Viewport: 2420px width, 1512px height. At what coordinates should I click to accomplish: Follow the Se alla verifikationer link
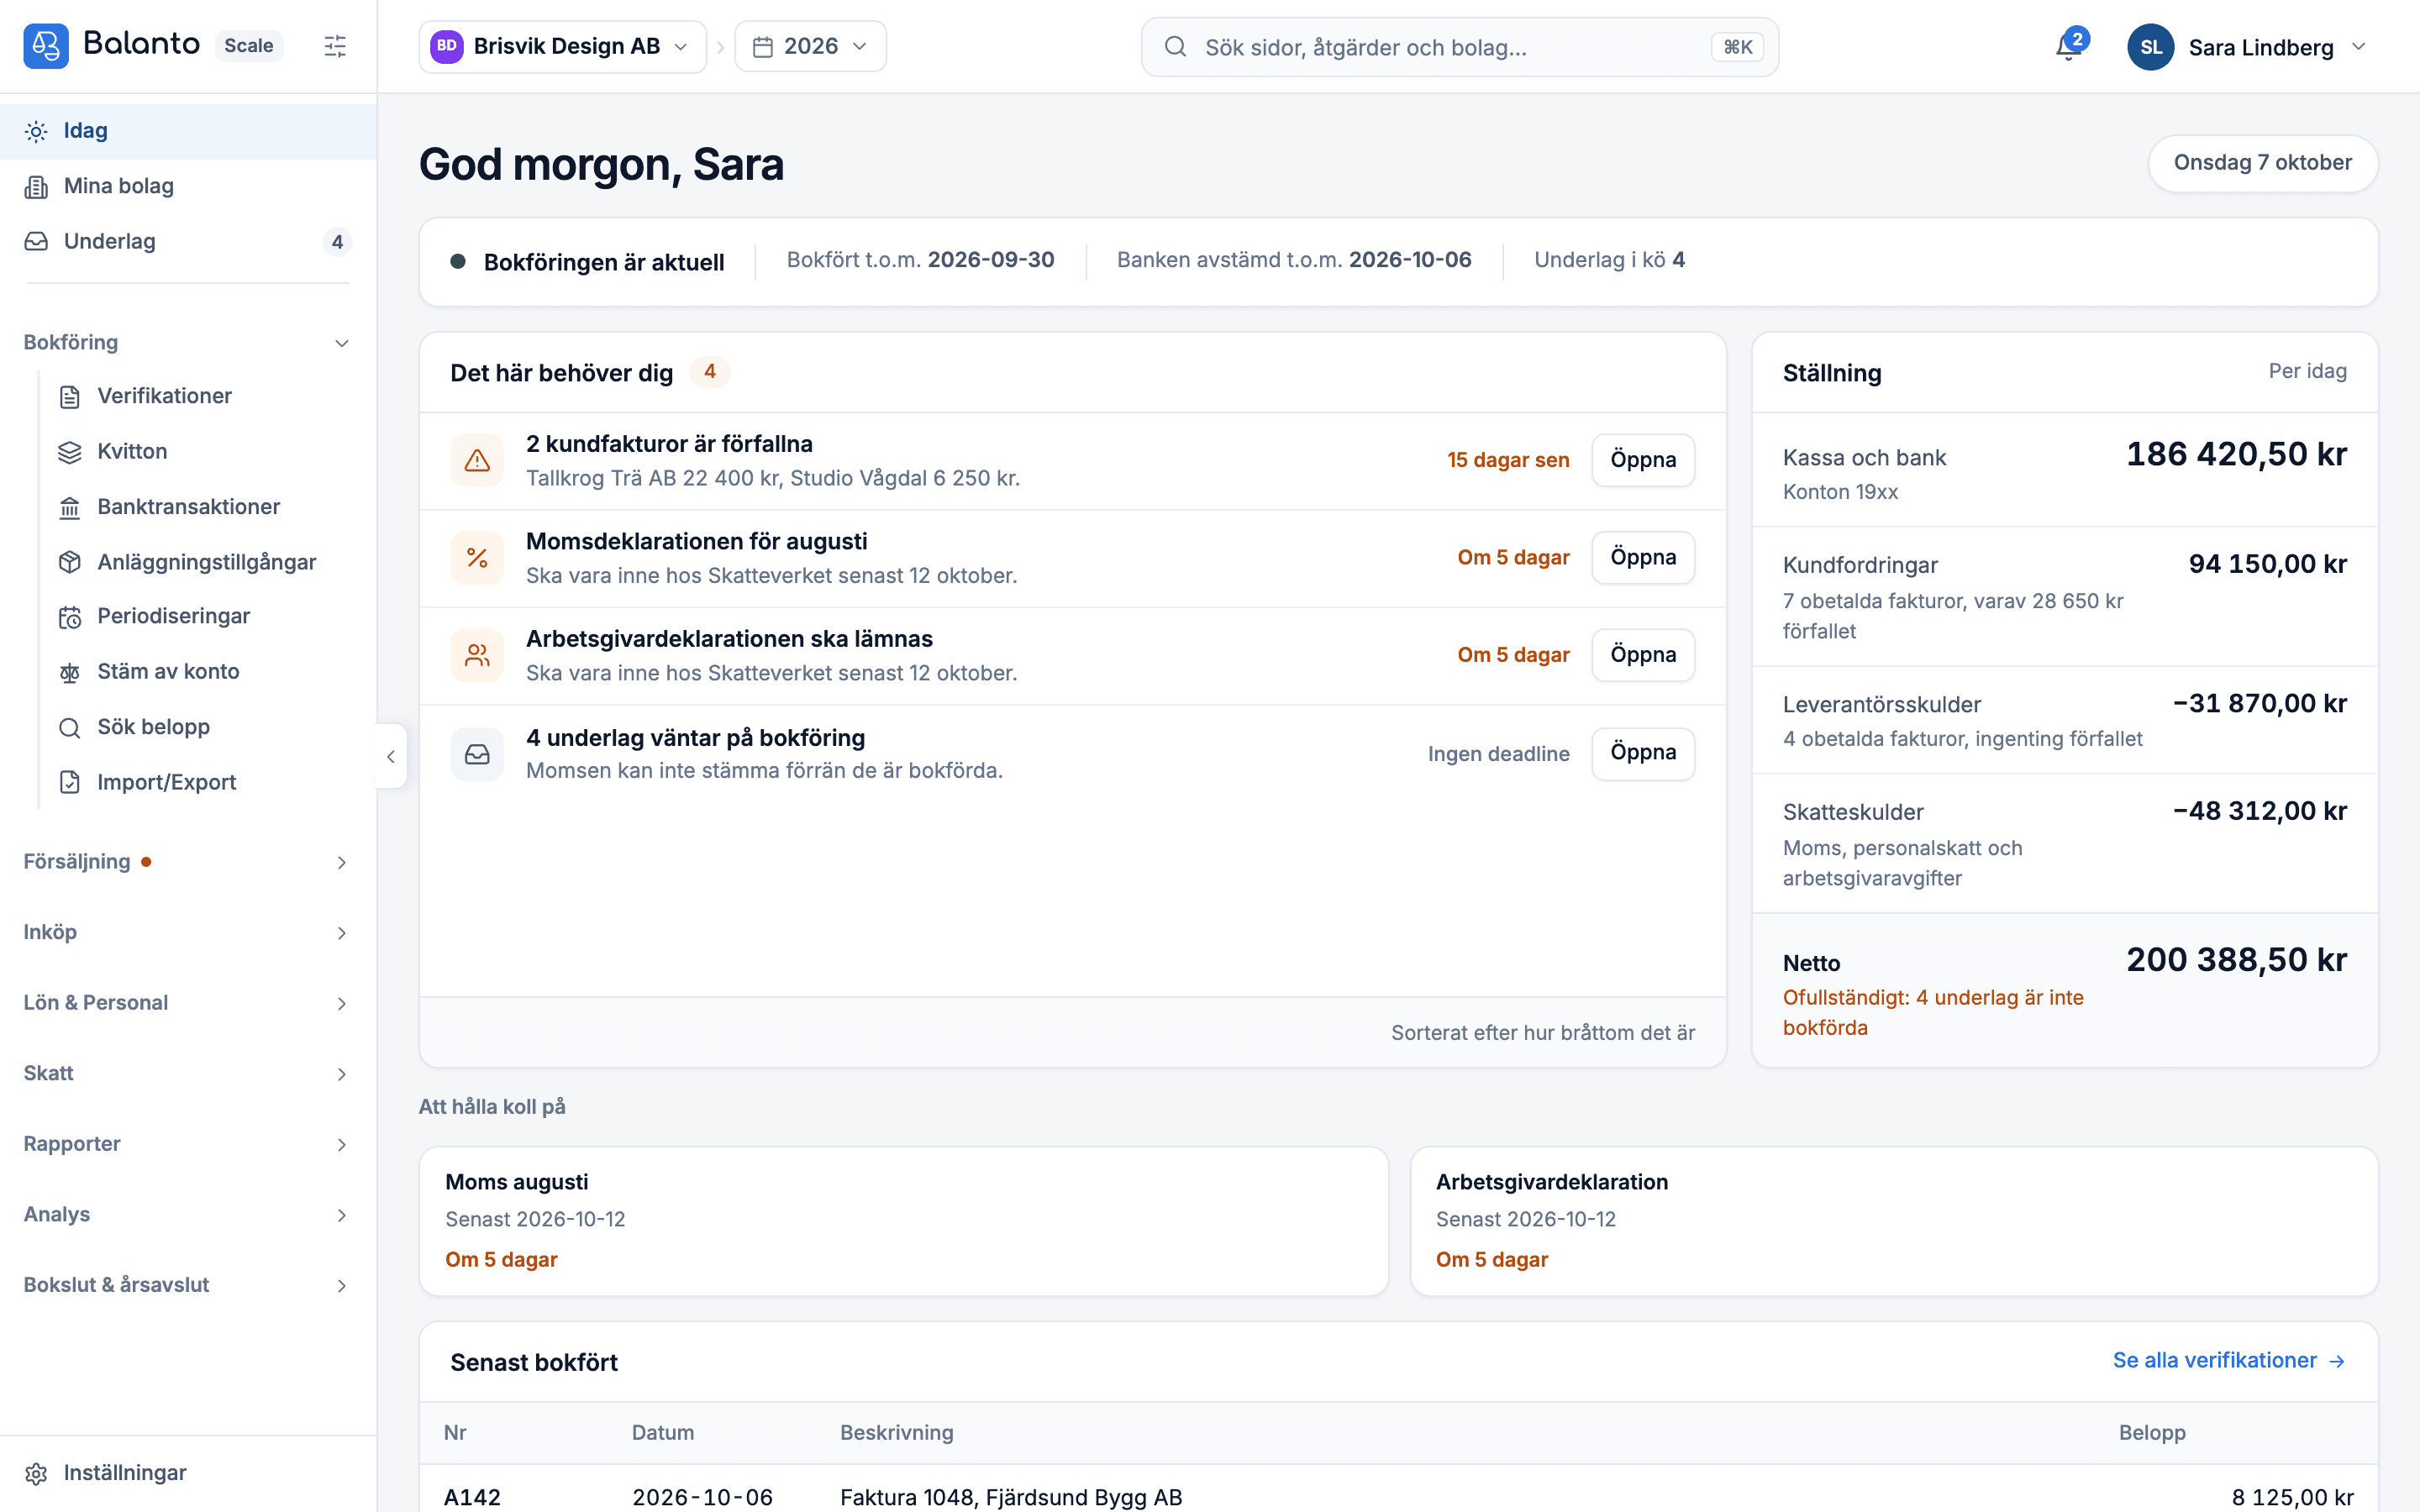pyautogui.click(x=2229, y=1361)
